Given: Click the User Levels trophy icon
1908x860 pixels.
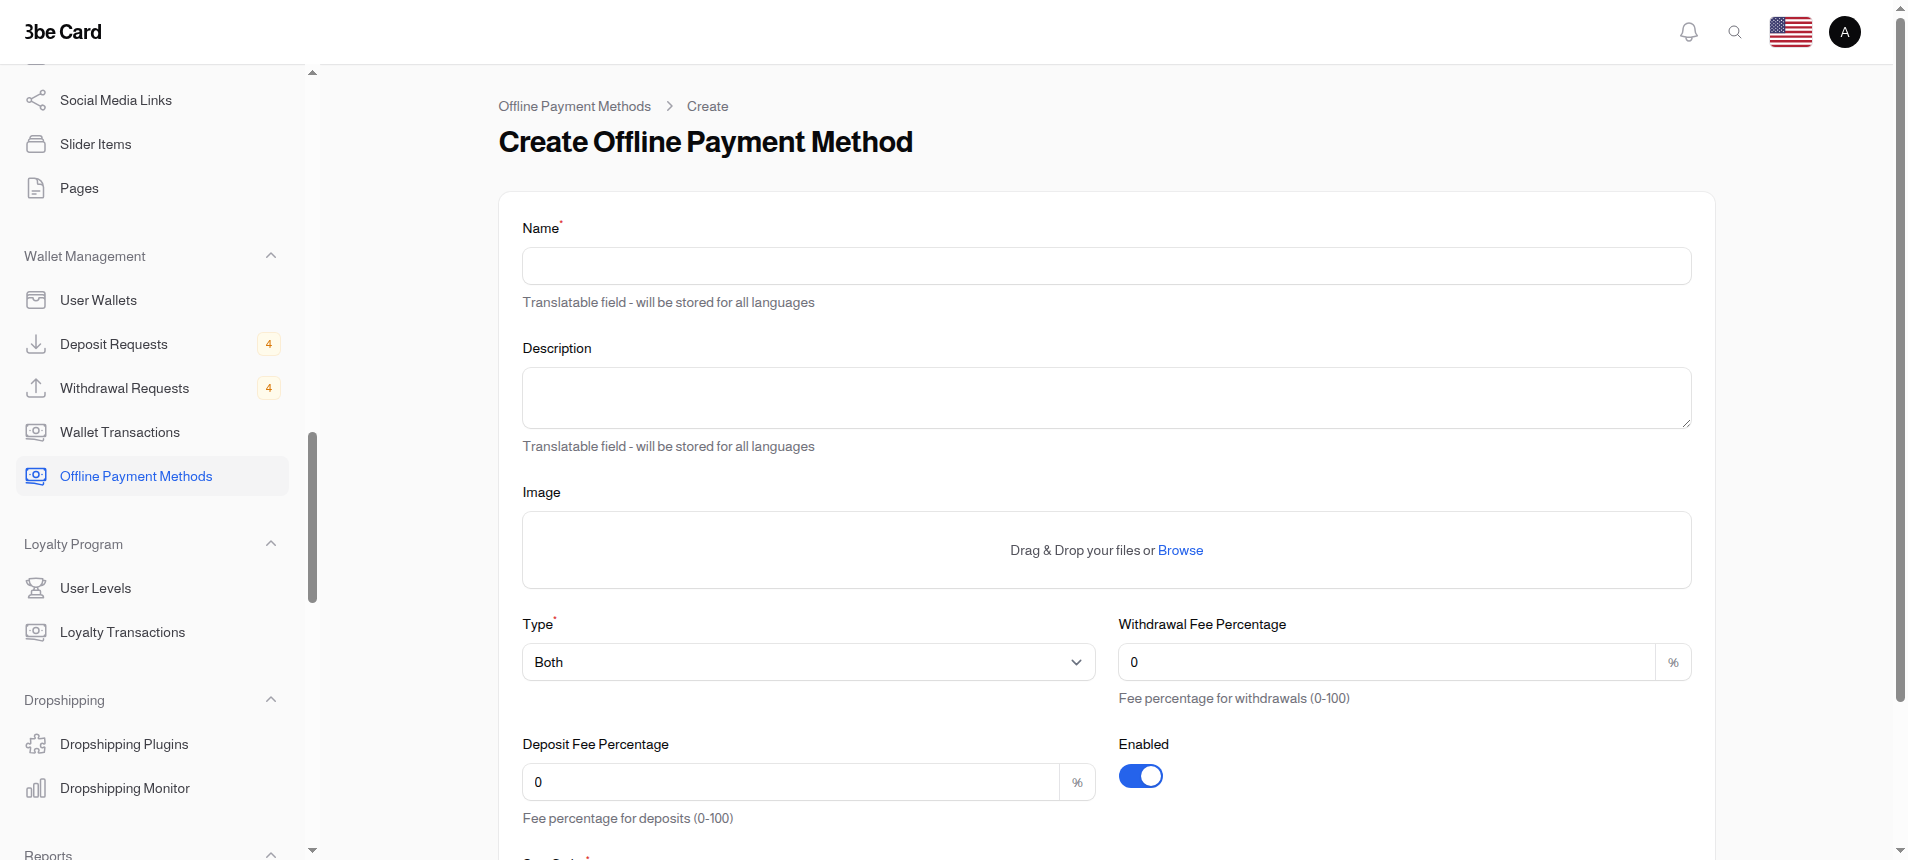Looking at the screenshot, I should point(36,588).
